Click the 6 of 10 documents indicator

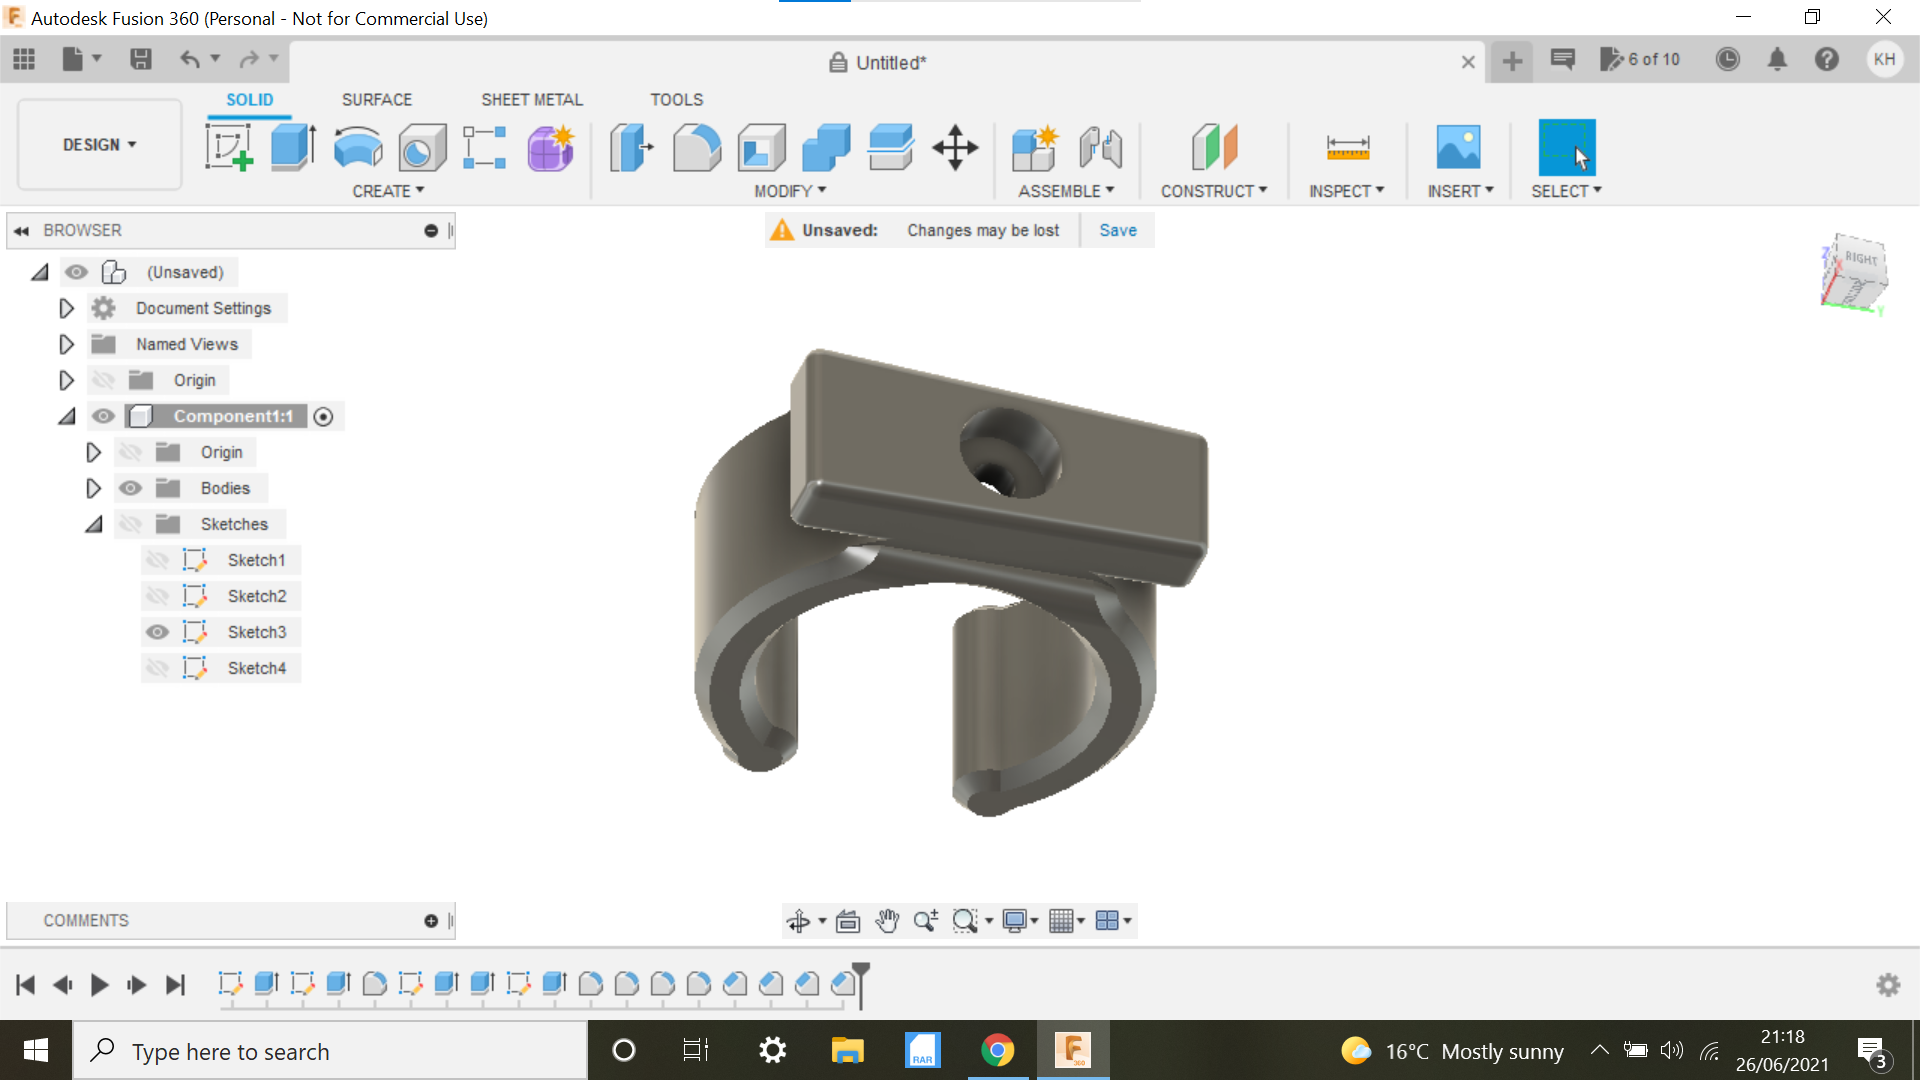1640,60
